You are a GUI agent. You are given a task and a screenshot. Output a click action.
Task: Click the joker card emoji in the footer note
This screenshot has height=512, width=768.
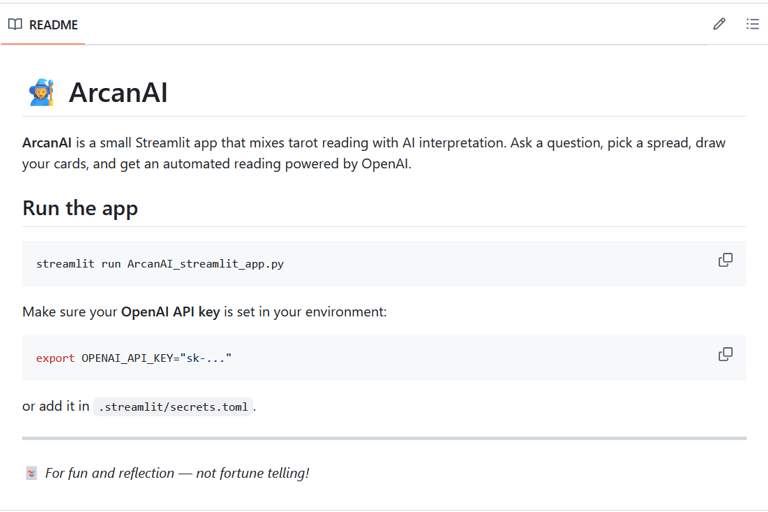[31, 473]
